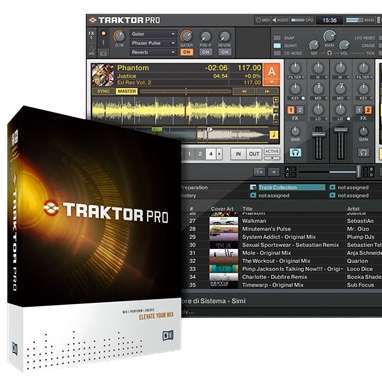Toggle the SNAP button above QUANT
Viewport: 382px width, 382px height.
(x=277, y=38)
